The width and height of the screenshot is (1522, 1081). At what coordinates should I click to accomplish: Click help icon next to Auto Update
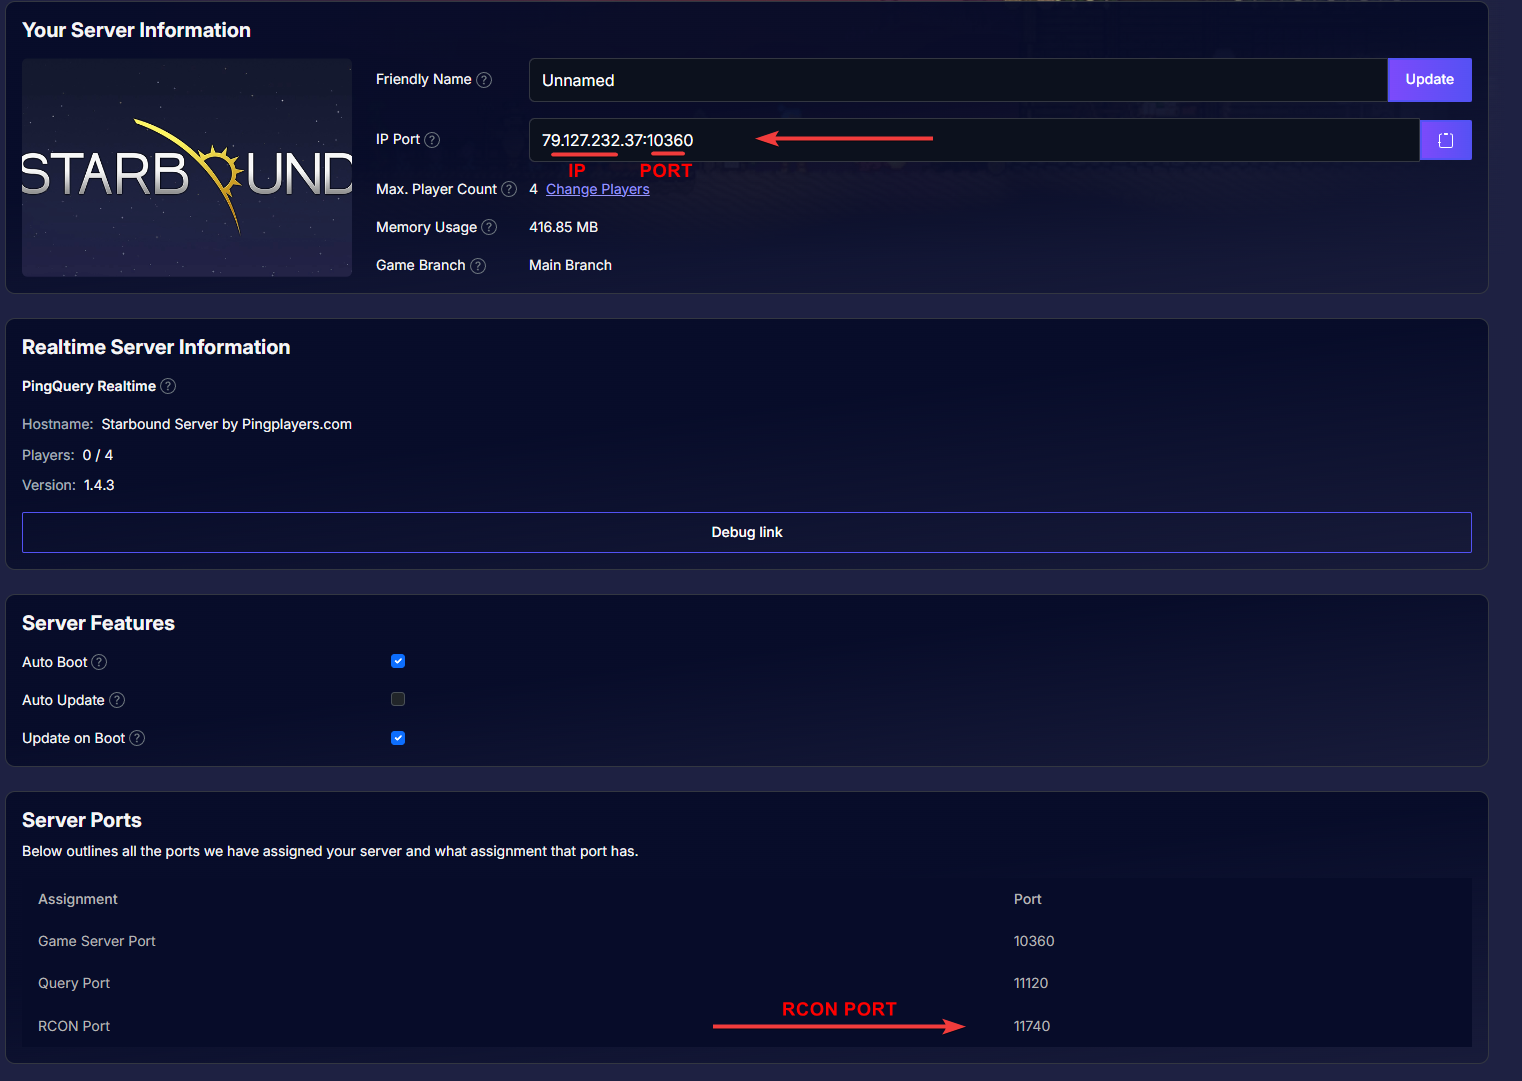pyautogui.click(x=117, y=700)
